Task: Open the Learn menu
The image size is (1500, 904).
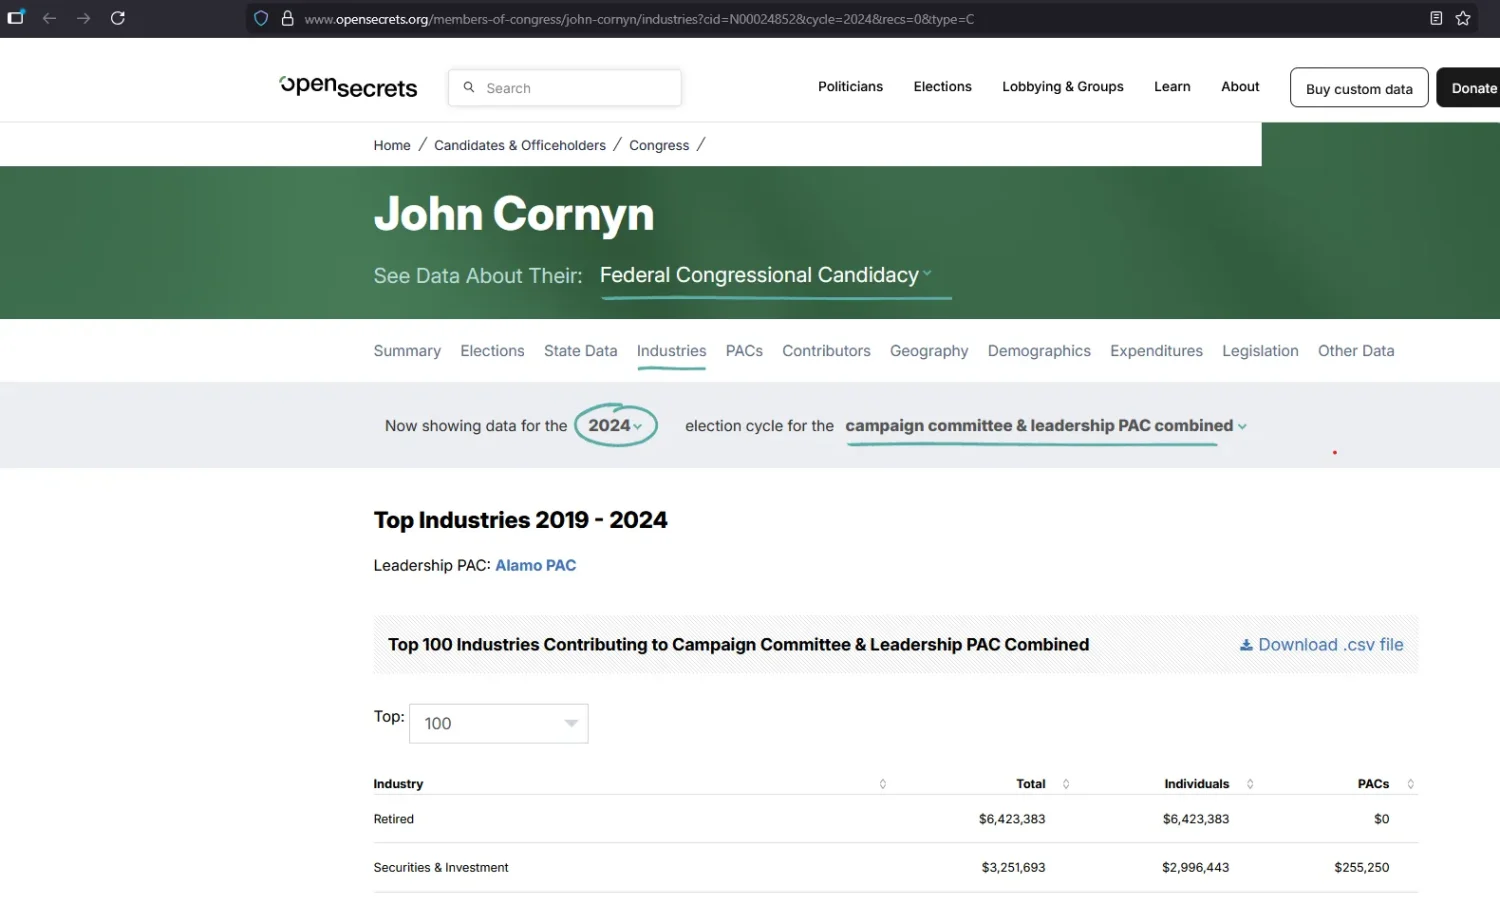Action: [1172, 87]
